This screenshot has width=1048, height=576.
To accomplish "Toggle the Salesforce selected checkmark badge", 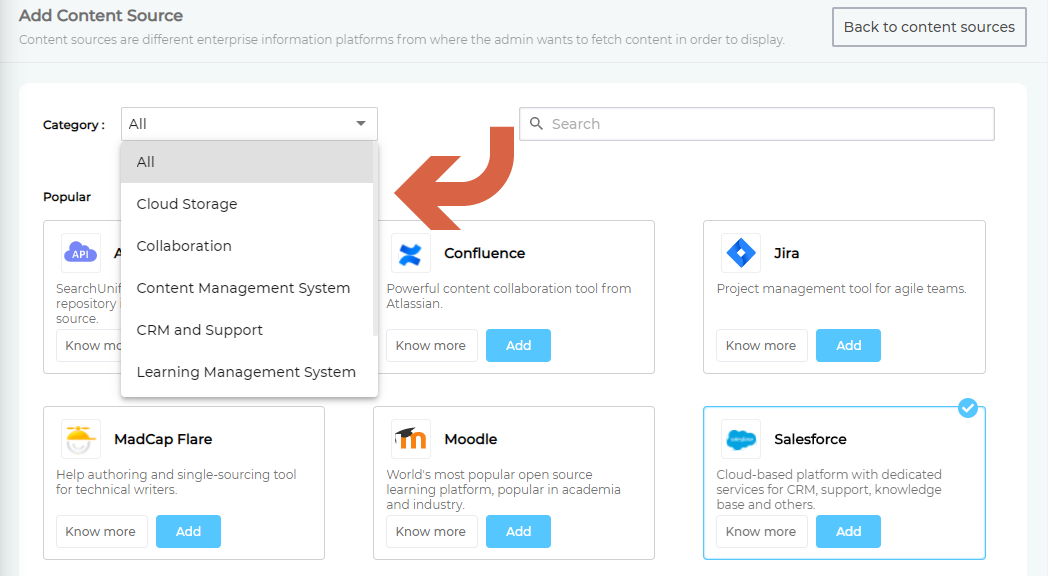I will tap(967, 408).
